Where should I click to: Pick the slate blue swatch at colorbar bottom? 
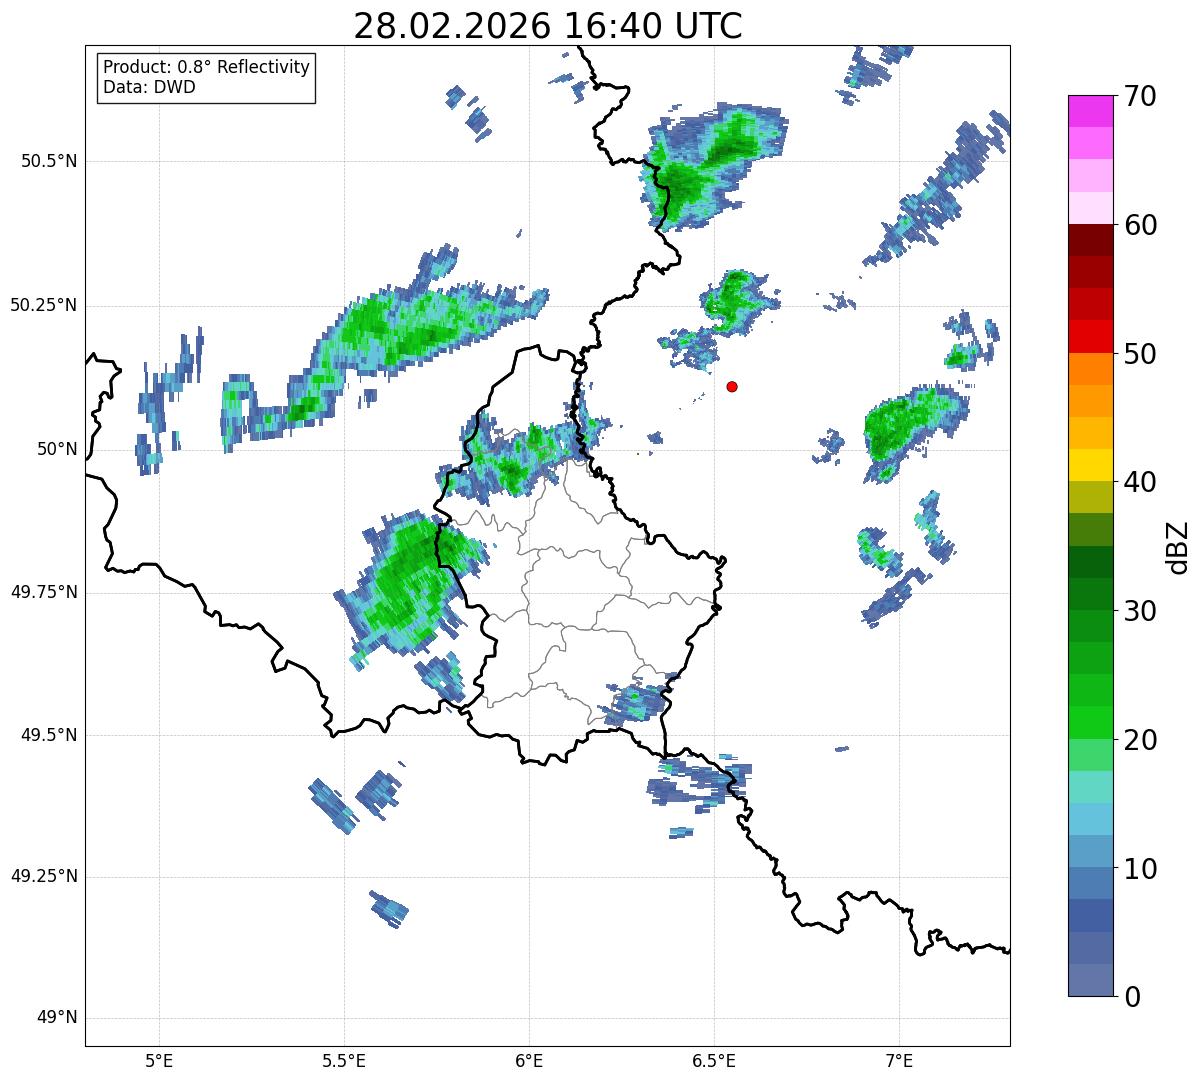click(1091, 980)
